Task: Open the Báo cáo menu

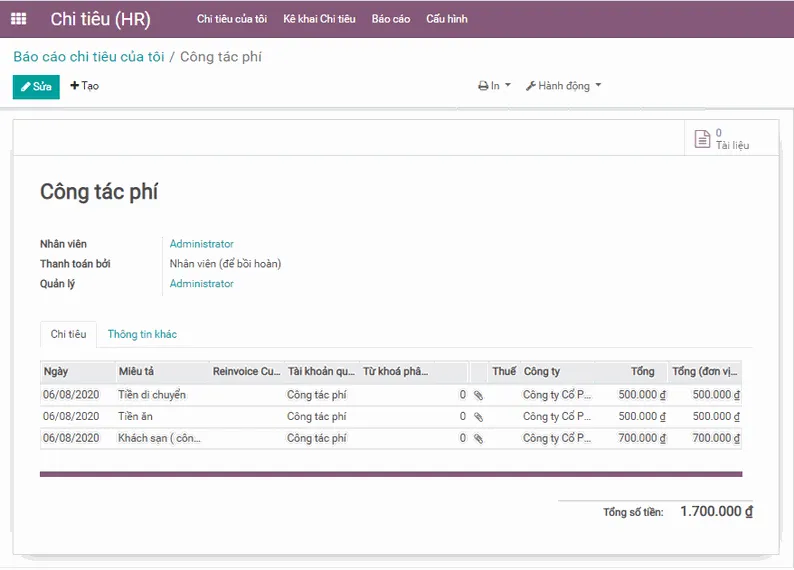Action: [x=391, y=19]
